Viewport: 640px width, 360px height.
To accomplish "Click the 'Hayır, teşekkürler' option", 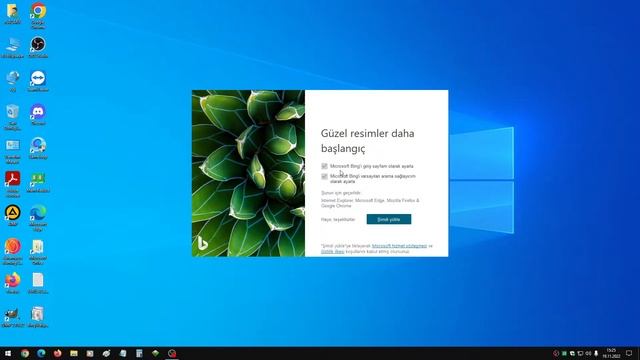I will point(338,220).
